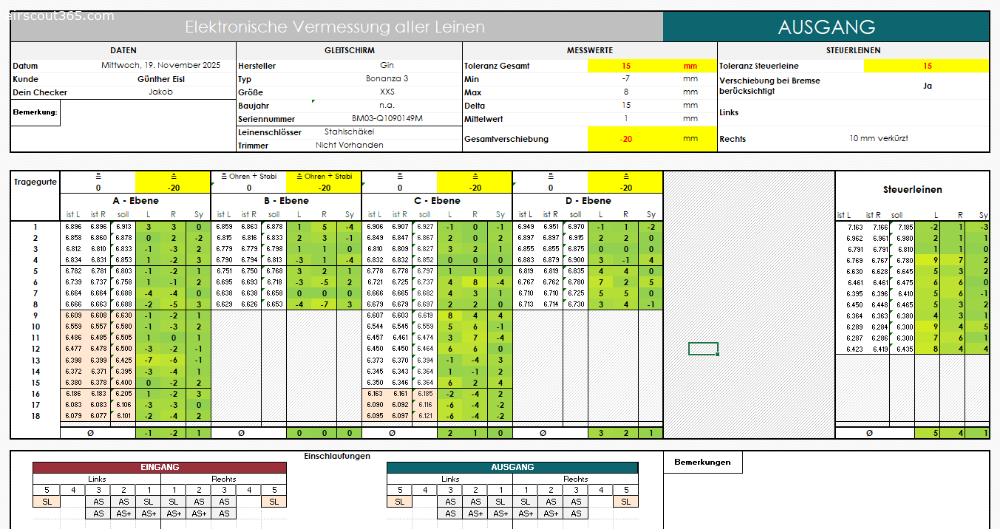Click the Typ field 'Bonanza 3'
Image resolution: width=1000 pixels, height=529 pixels.
click(387, 78)
